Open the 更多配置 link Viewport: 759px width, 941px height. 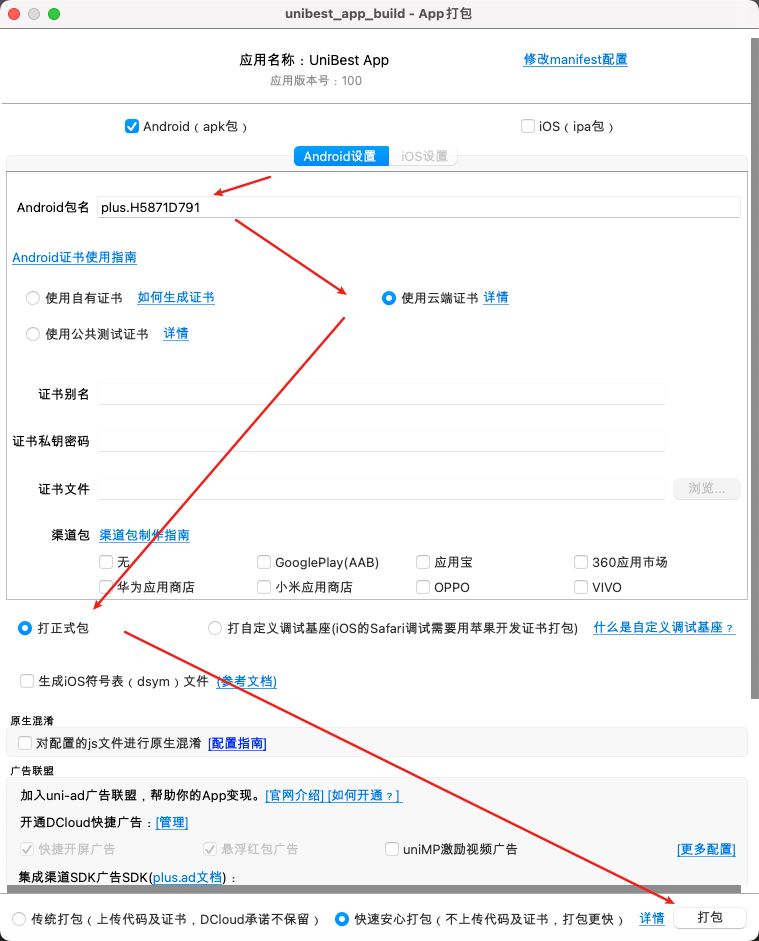pos(706,849)
